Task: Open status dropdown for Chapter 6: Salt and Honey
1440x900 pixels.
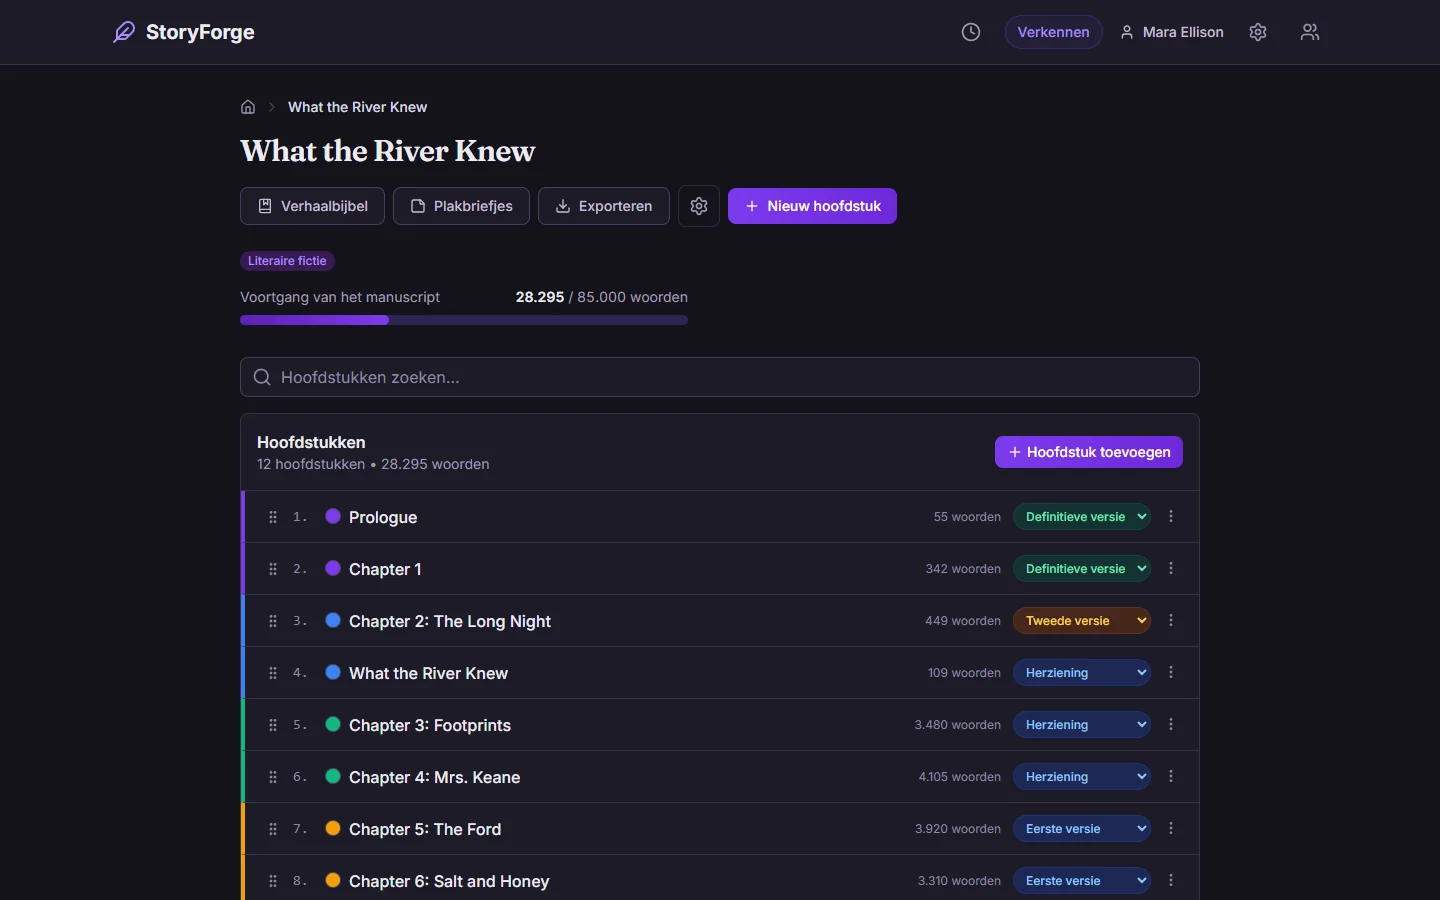Action: pos(1082,881)
